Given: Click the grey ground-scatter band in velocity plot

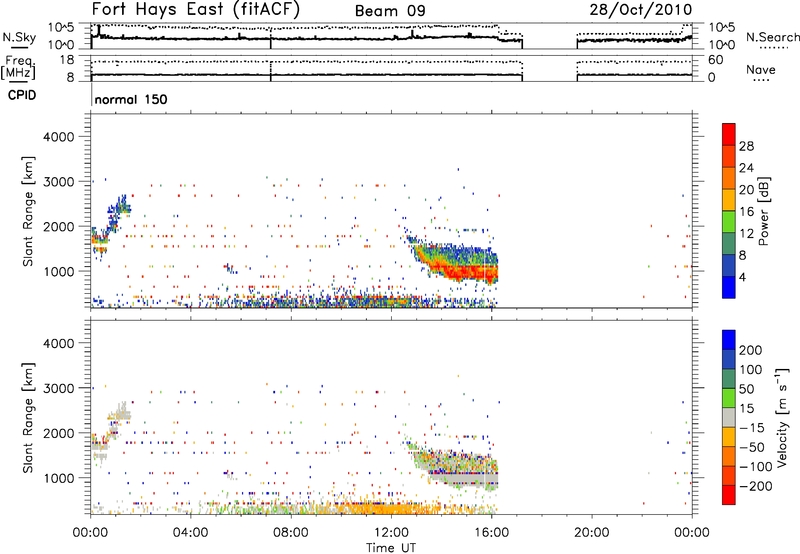Looking at the screenshot, I should [465, 479].
